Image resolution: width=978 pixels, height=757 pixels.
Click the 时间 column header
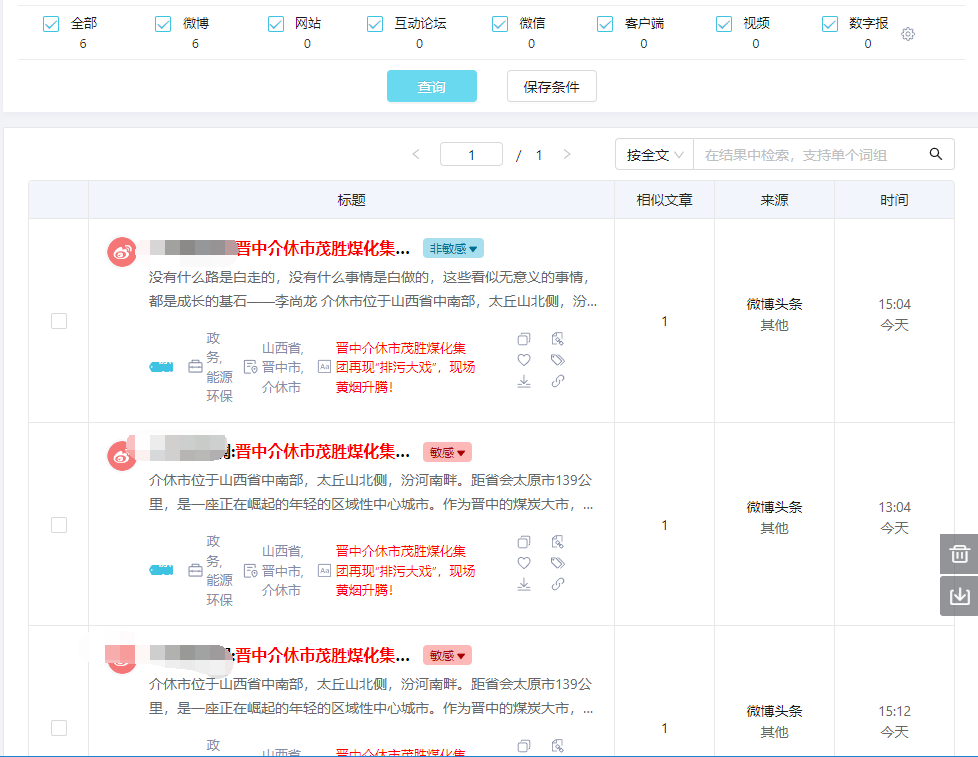click(894, 200)
